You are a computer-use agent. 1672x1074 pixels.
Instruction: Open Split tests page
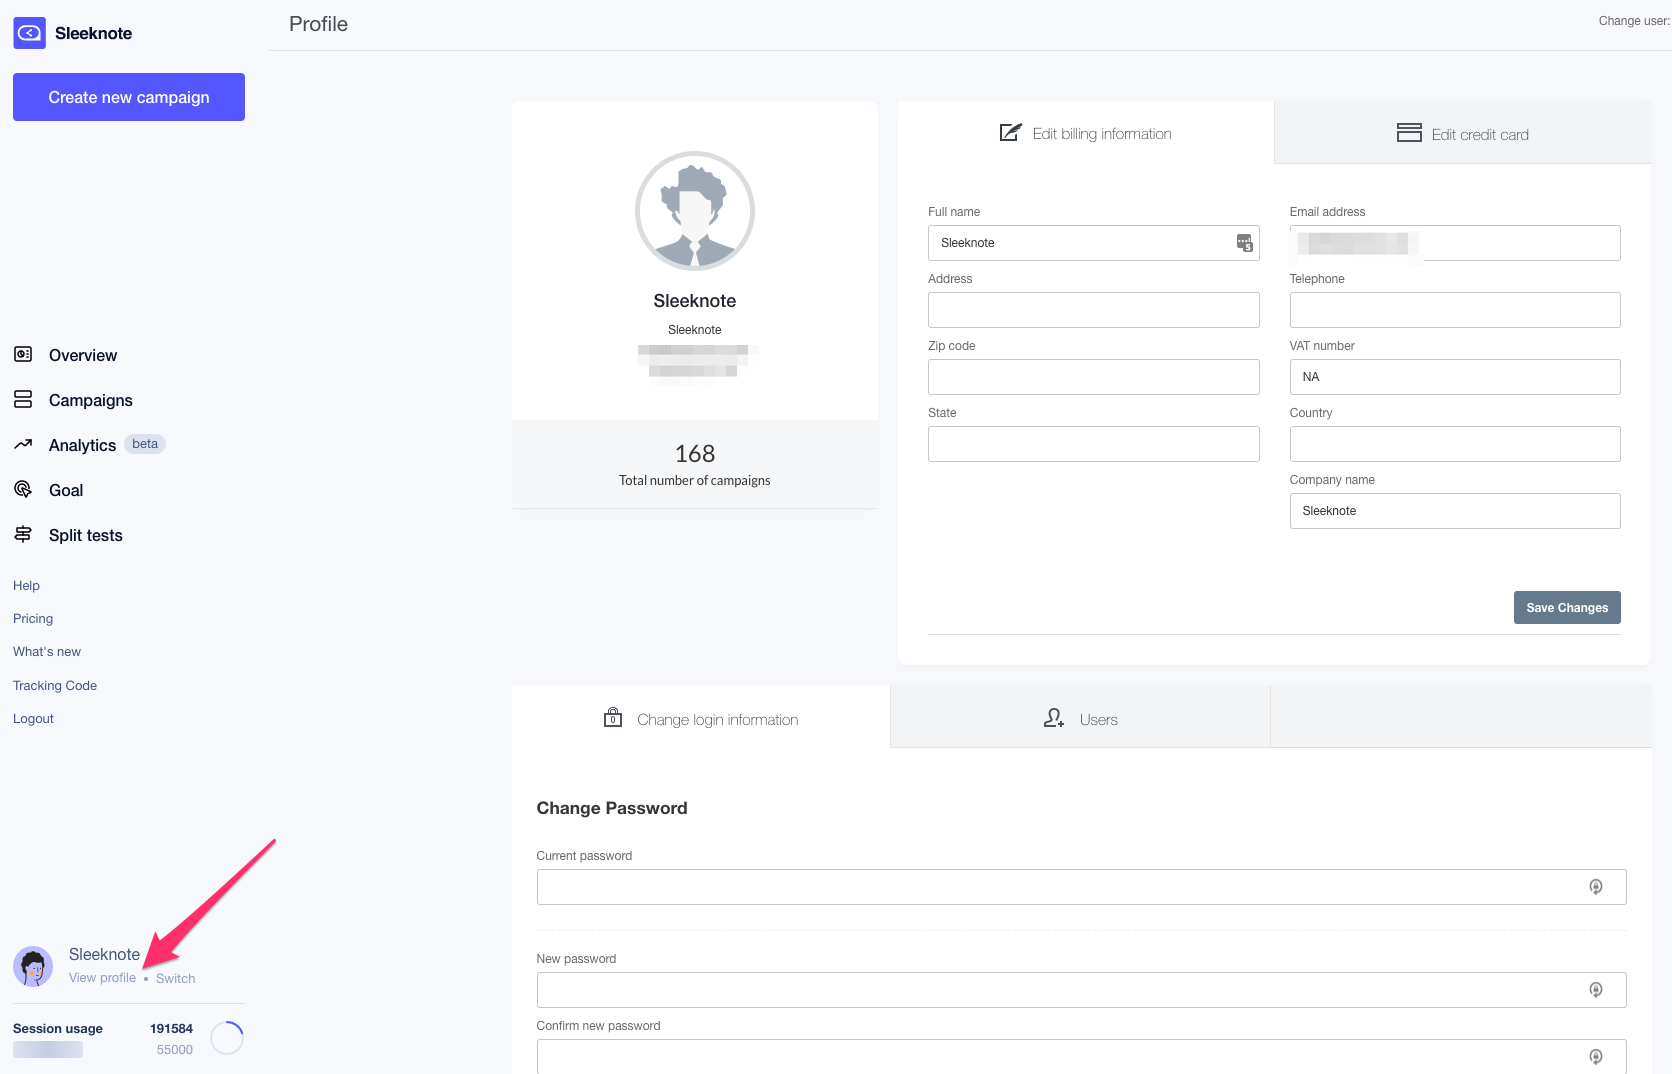click(86, 535)
